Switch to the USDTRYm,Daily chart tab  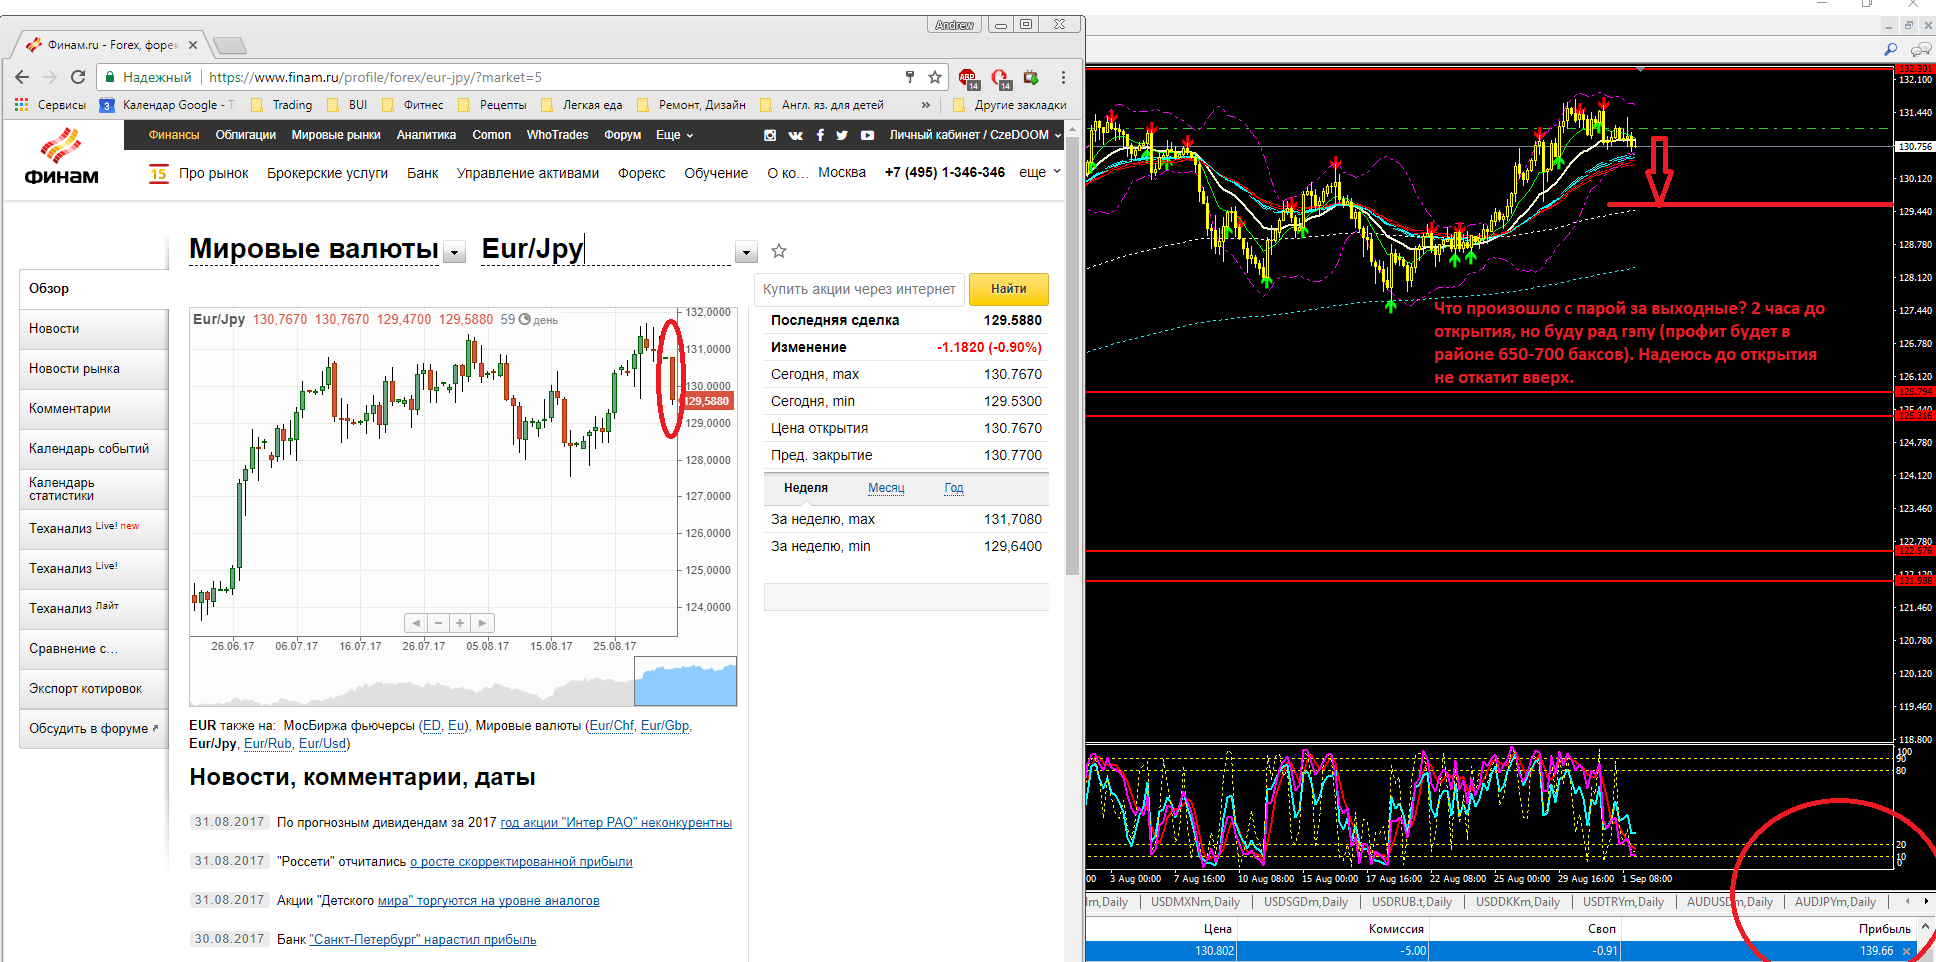(1623, 902)
